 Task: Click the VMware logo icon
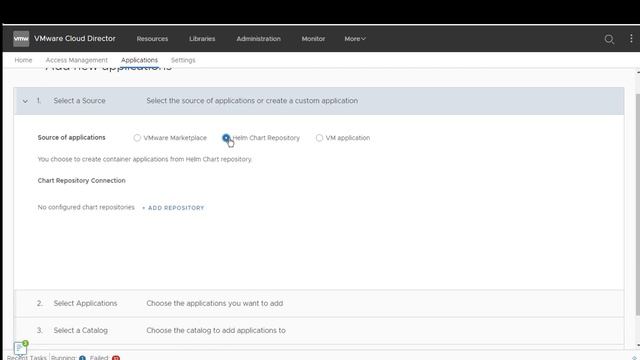click(21, 39)
